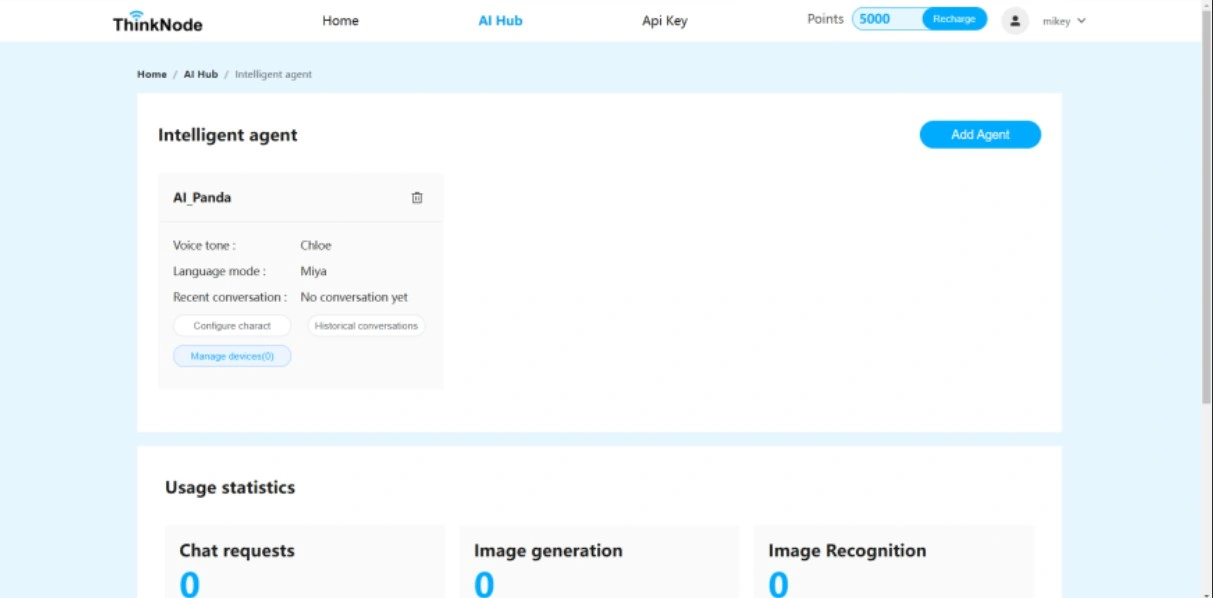Screen dimensions: 1213x598
Task: Click the Add Agent button
Action: [979, 135]
